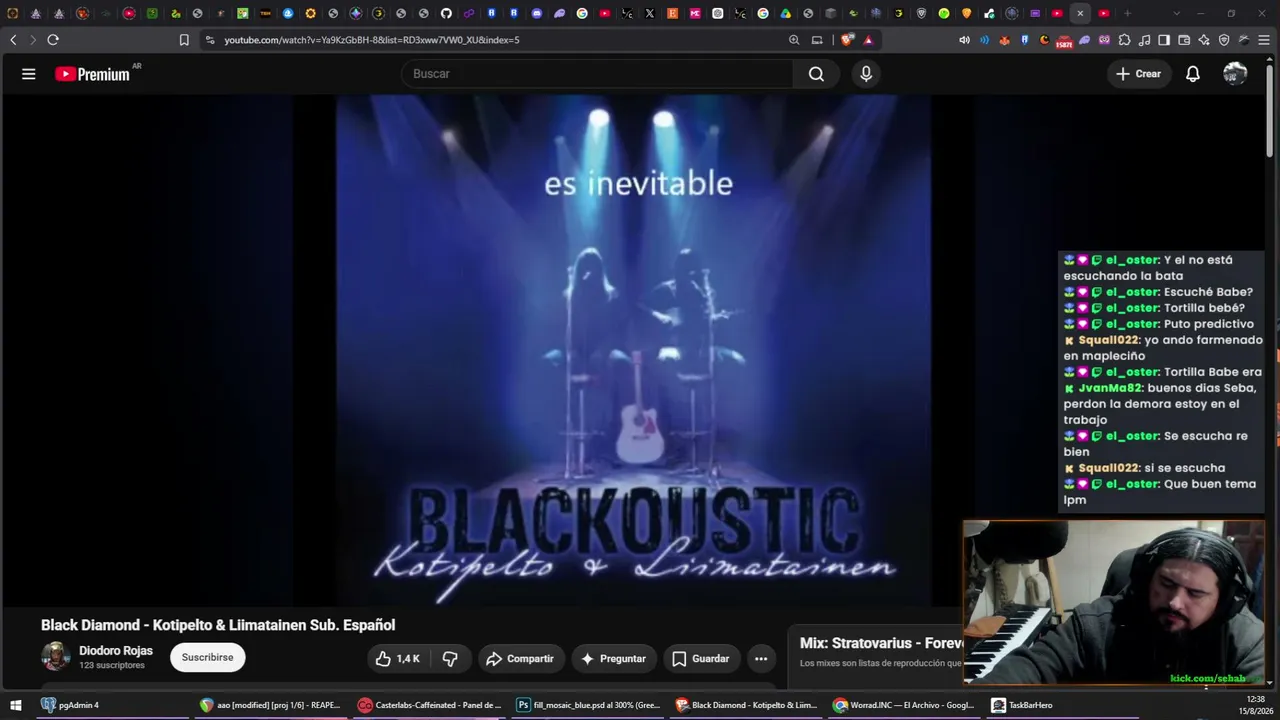This screenshot has height=720, width=1280.
Task: Click the YouTube Buscar search field
Action: 597,74
